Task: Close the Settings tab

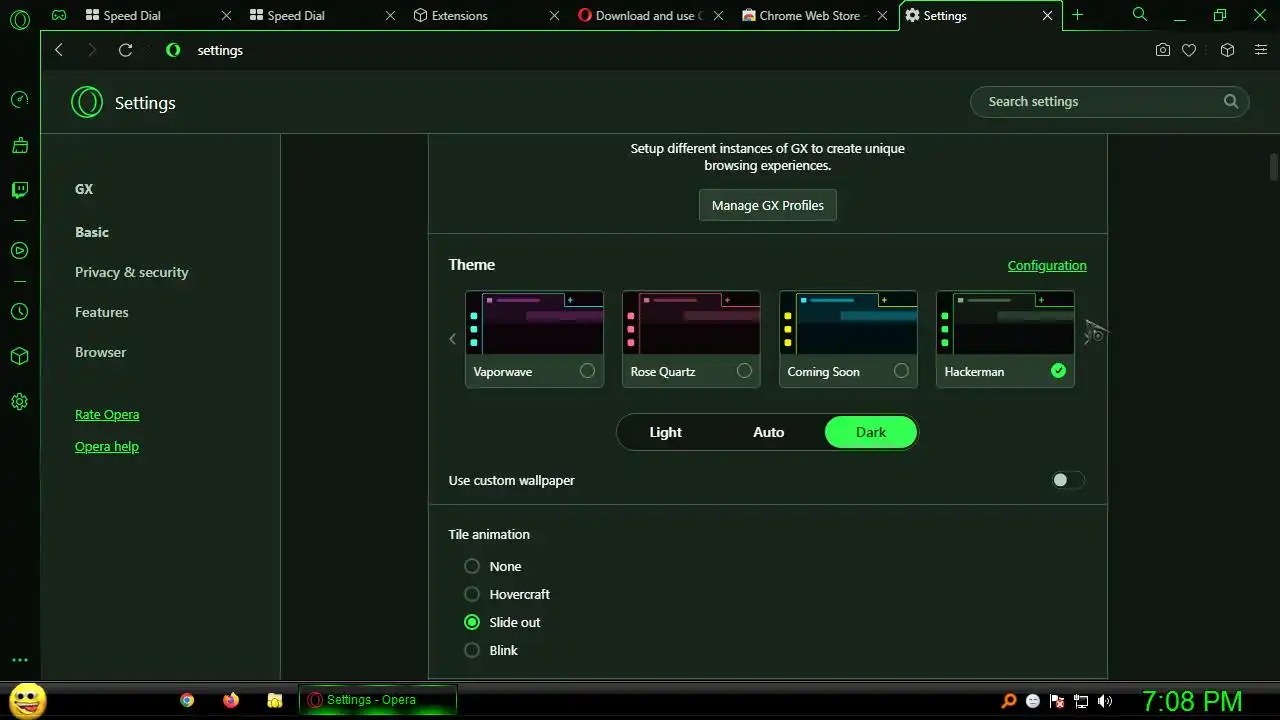Action: [1047, 16]
